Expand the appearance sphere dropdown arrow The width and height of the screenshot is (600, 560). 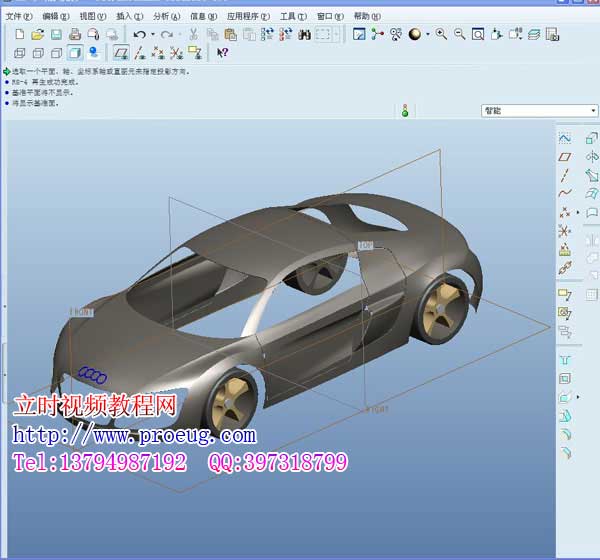point(428,34)
